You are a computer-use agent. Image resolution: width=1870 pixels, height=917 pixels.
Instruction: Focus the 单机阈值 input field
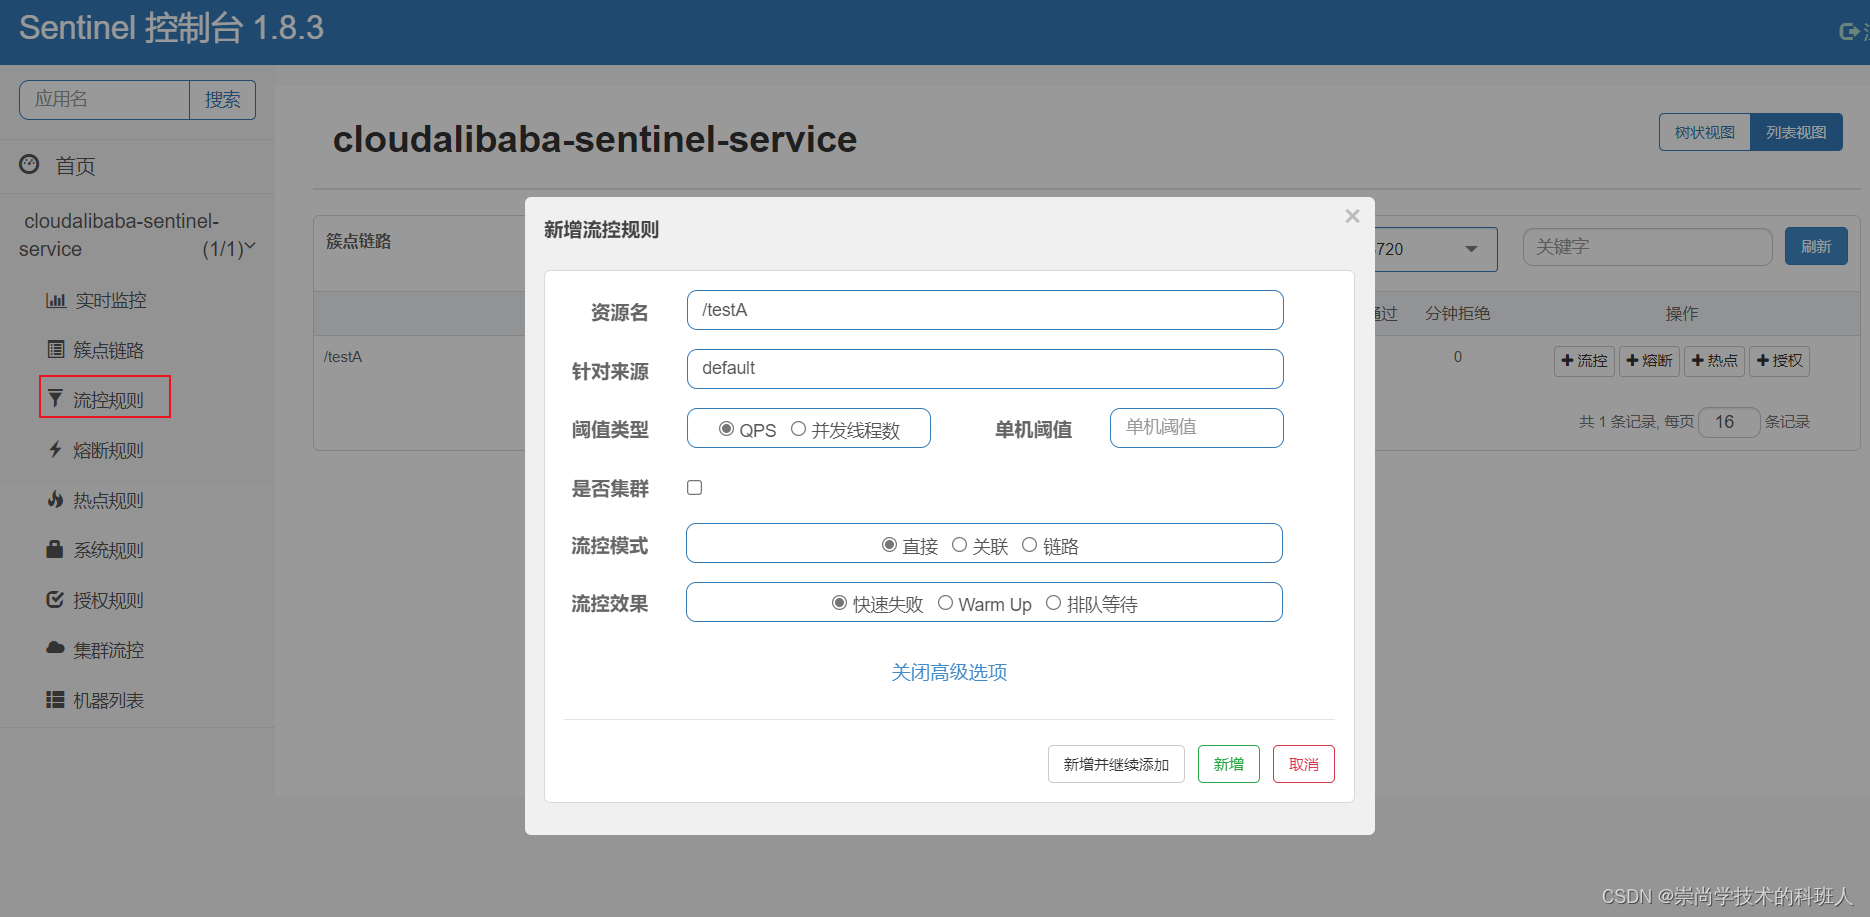tap(1197, 428)
